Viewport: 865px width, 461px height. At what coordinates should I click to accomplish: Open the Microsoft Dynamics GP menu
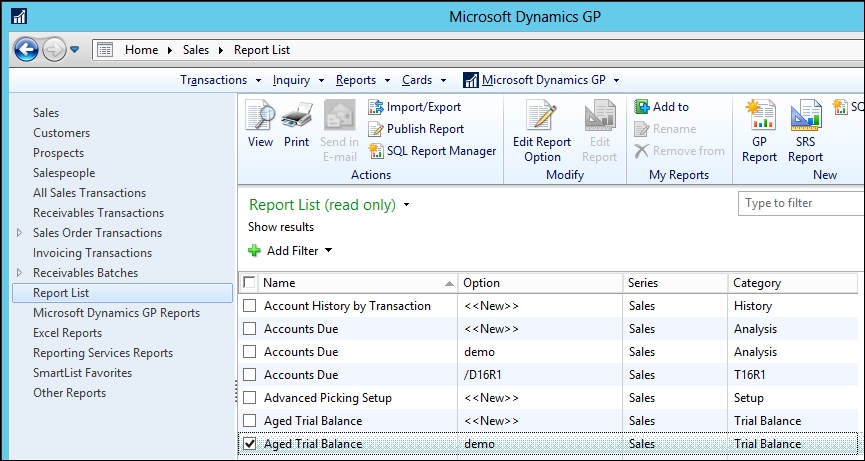541,81
